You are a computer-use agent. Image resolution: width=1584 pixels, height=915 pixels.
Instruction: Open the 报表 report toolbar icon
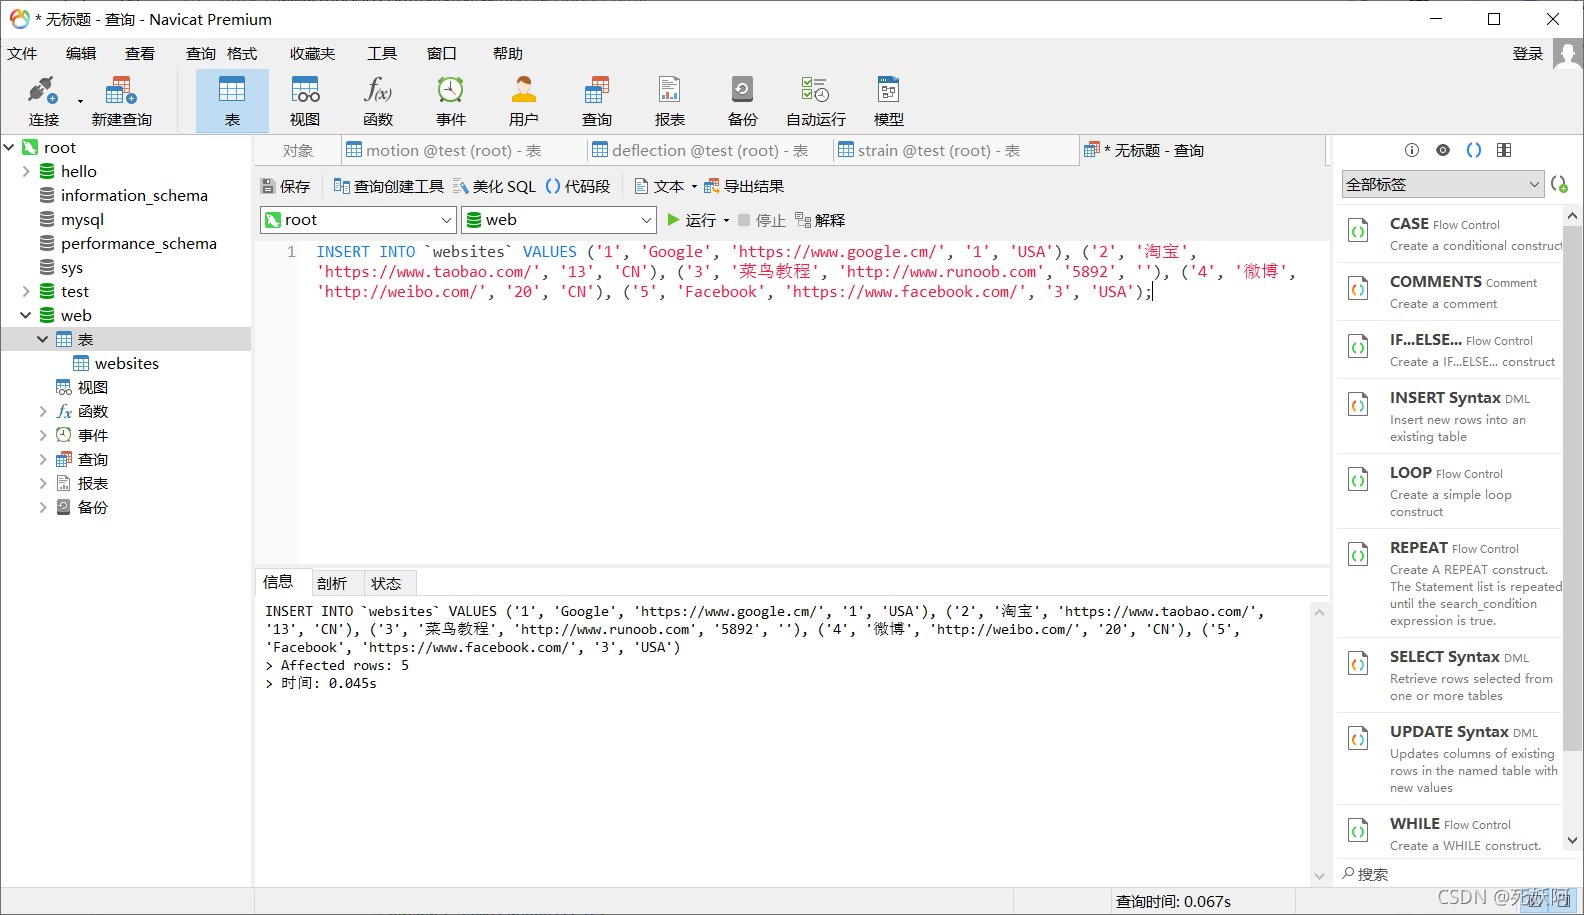(670, 101)
